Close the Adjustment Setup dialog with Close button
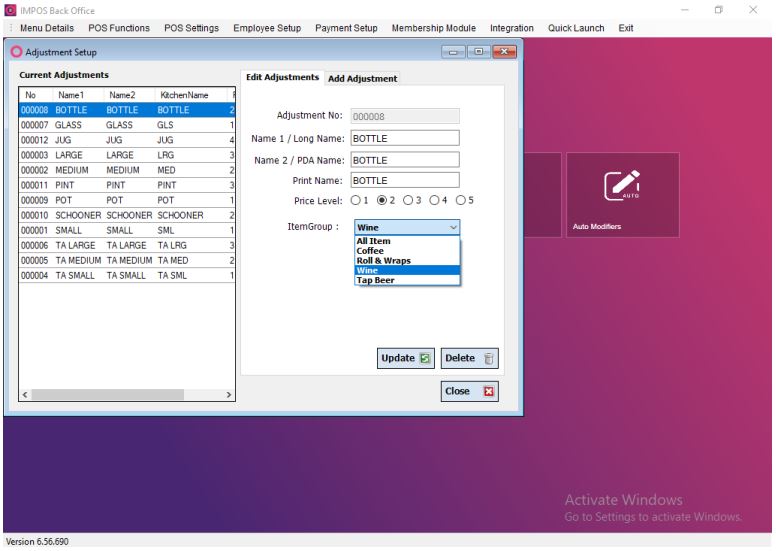Screen dimensions: 776x551 tap(469, 391)
